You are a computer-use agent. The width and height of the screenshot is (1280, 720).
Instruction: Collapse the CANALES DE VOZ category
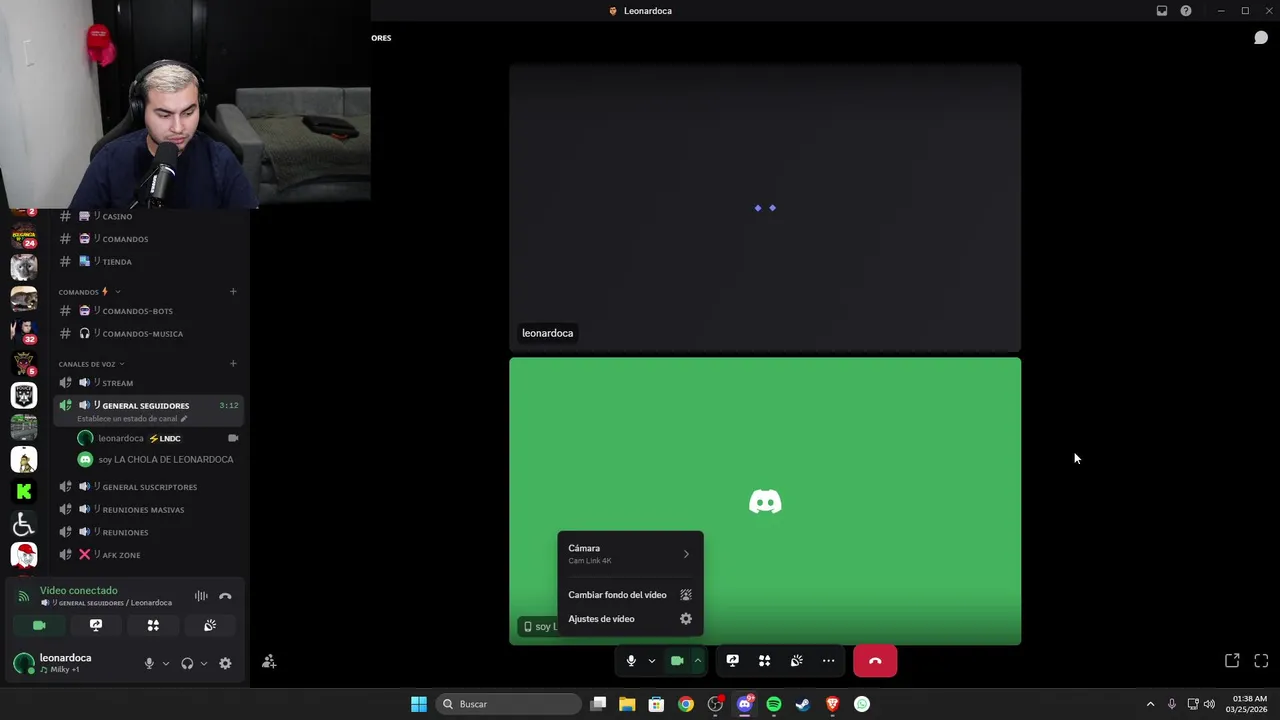tap(91, 364)
